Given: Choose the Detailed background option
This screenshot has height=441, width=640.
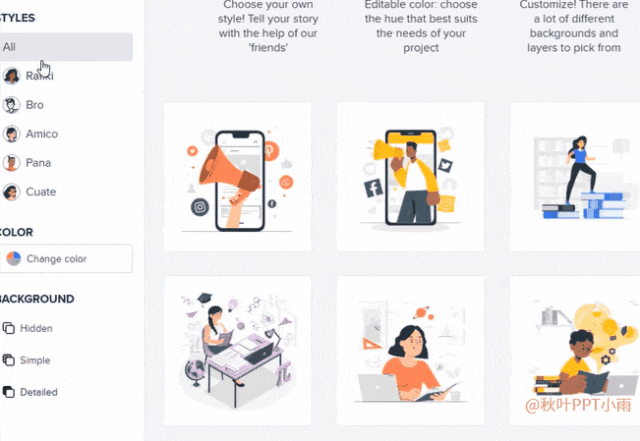Looking at the screenshot, I should click(39, 392).
